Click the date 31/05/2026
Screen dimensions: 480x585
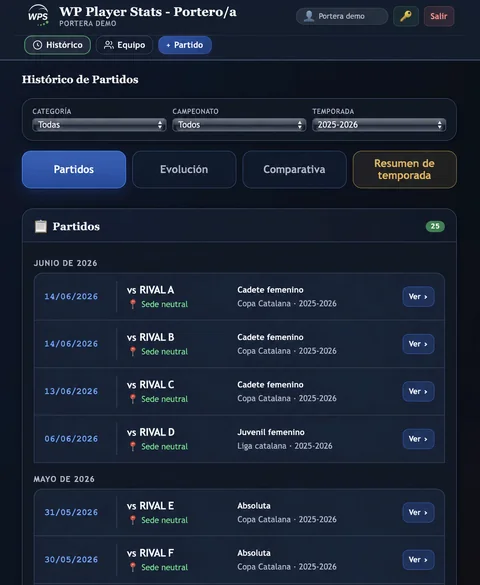71,512
